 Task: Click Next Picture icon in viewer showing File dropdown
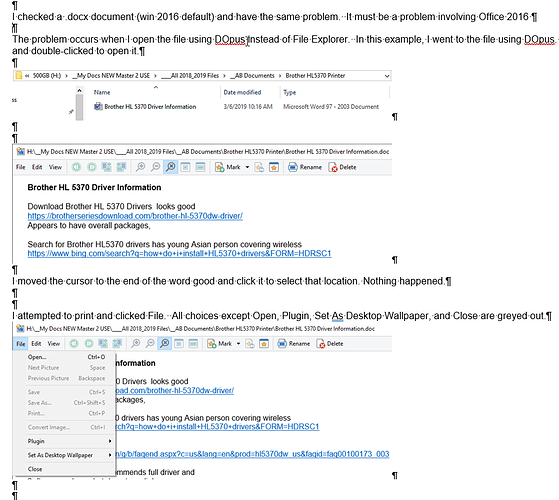click(x=89, y=344)
